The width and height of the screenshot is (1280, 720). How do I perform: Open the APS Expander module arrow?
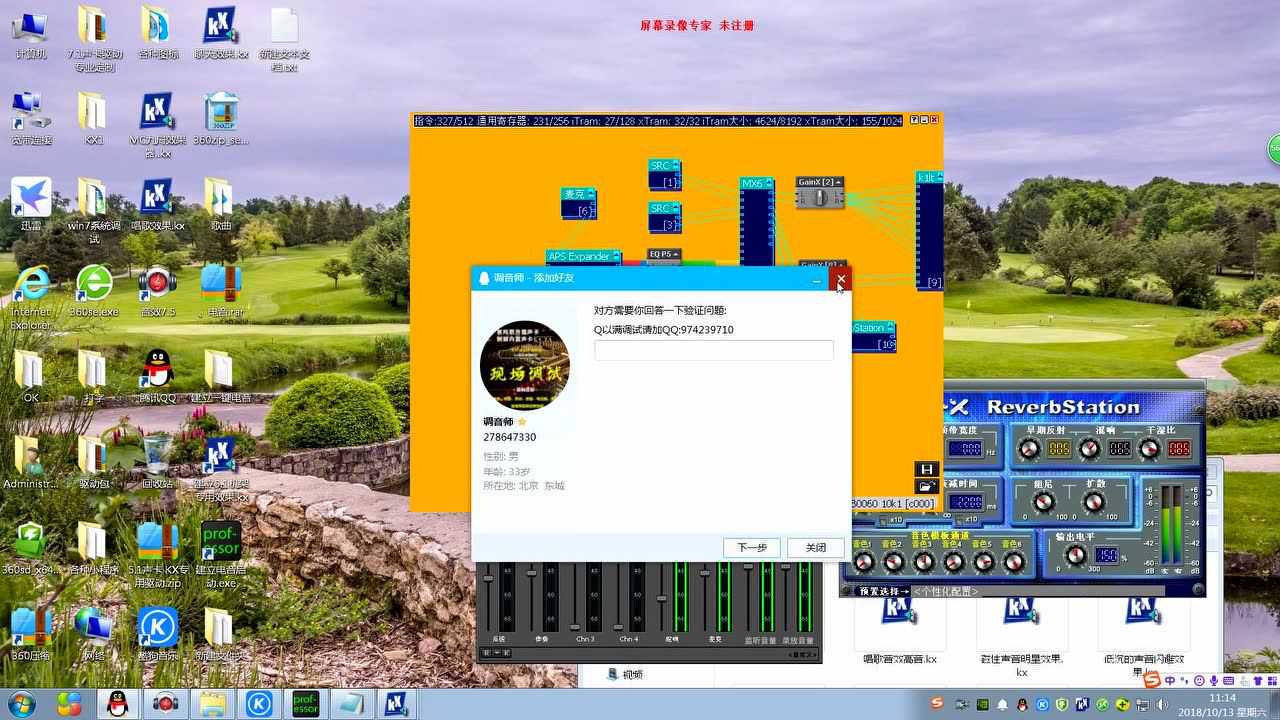click(616, 257)
